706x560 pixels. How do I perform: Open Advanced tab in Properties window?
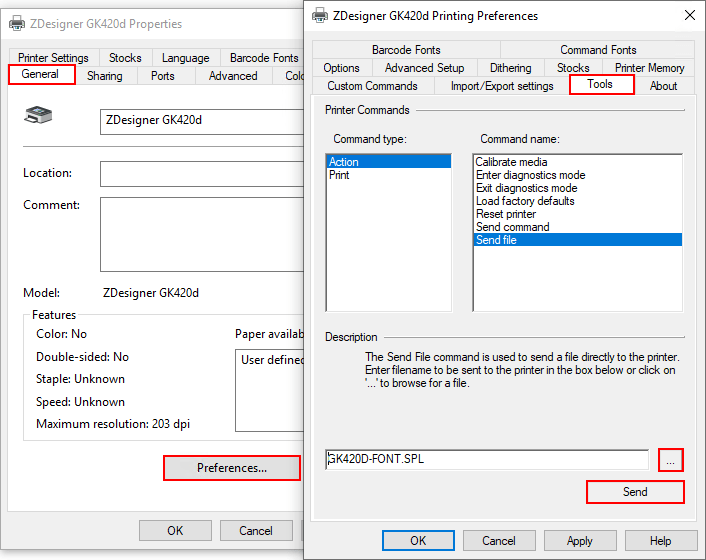click(x=233, y=76)
